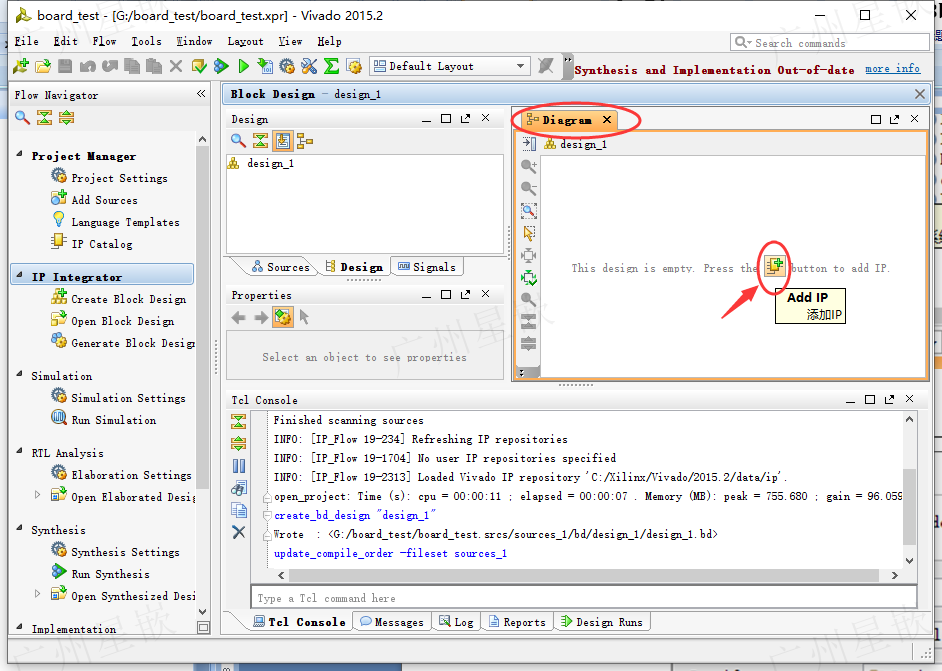Switch to the Messages tab
942x671 pixels.
coord(392,622)
